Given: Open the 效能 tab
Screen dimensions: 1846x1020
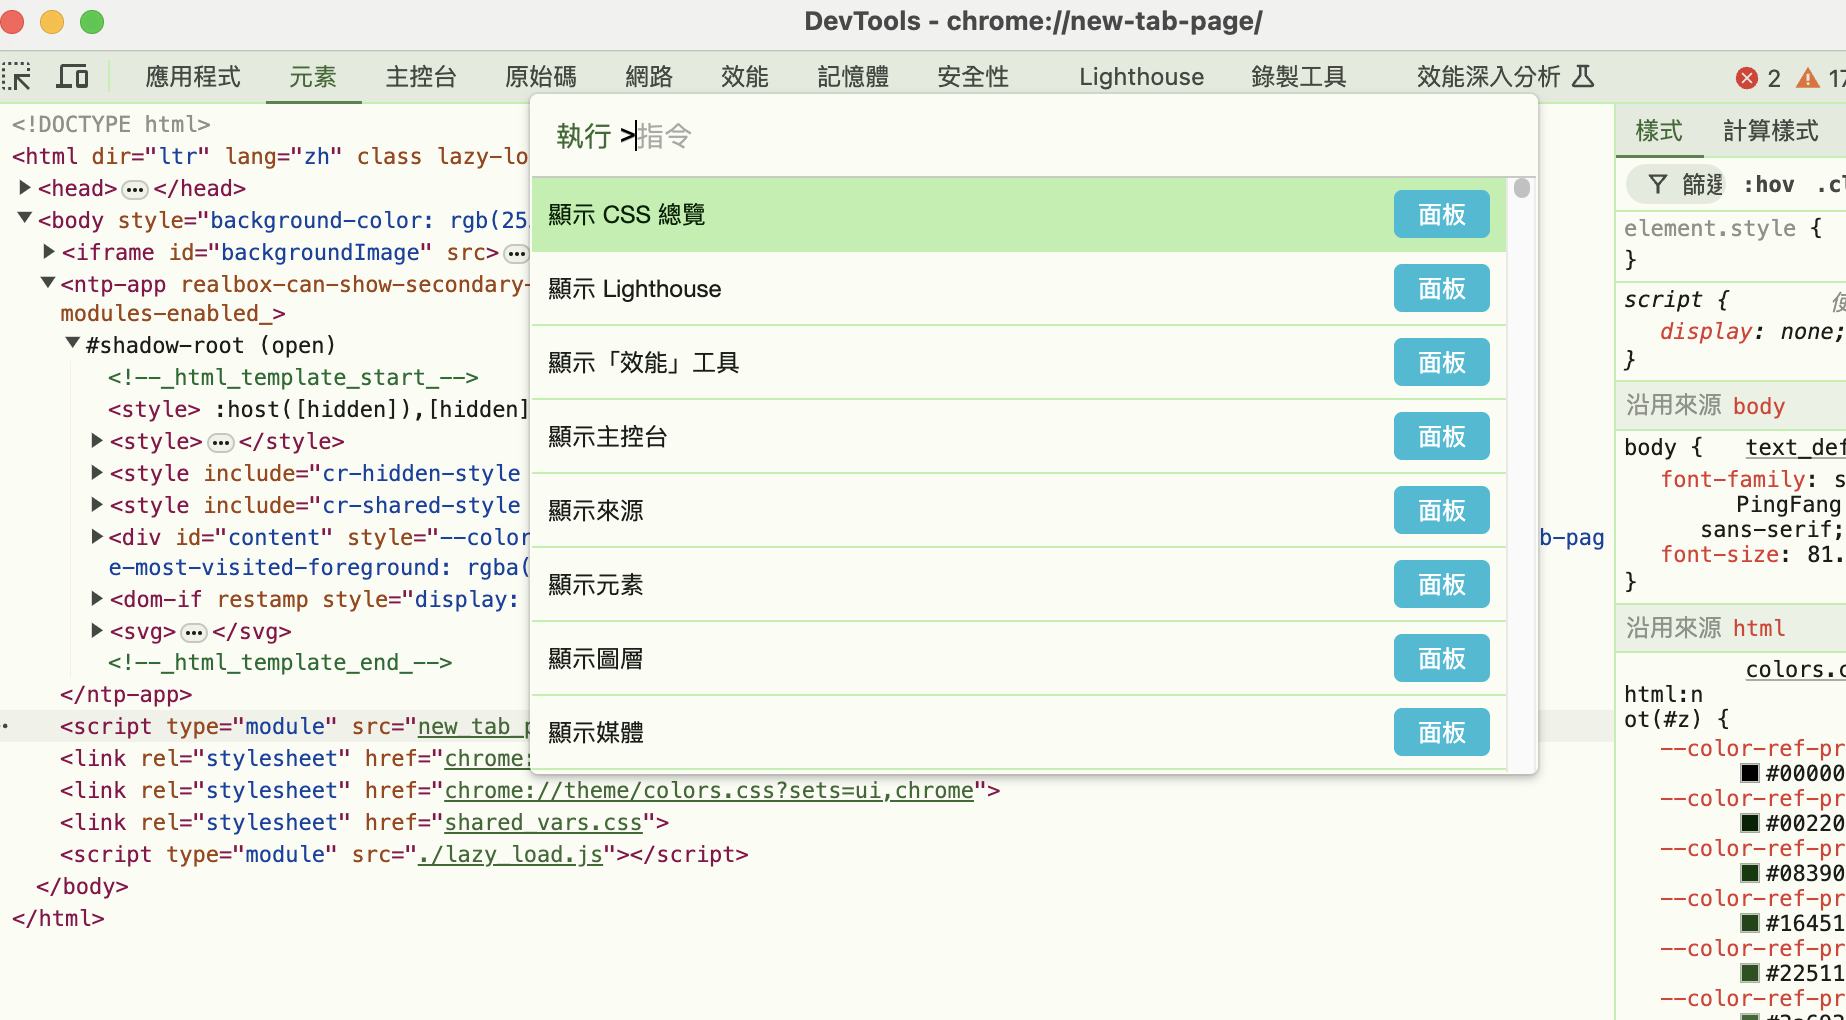Looking at the screenshot, I should 745,77.
